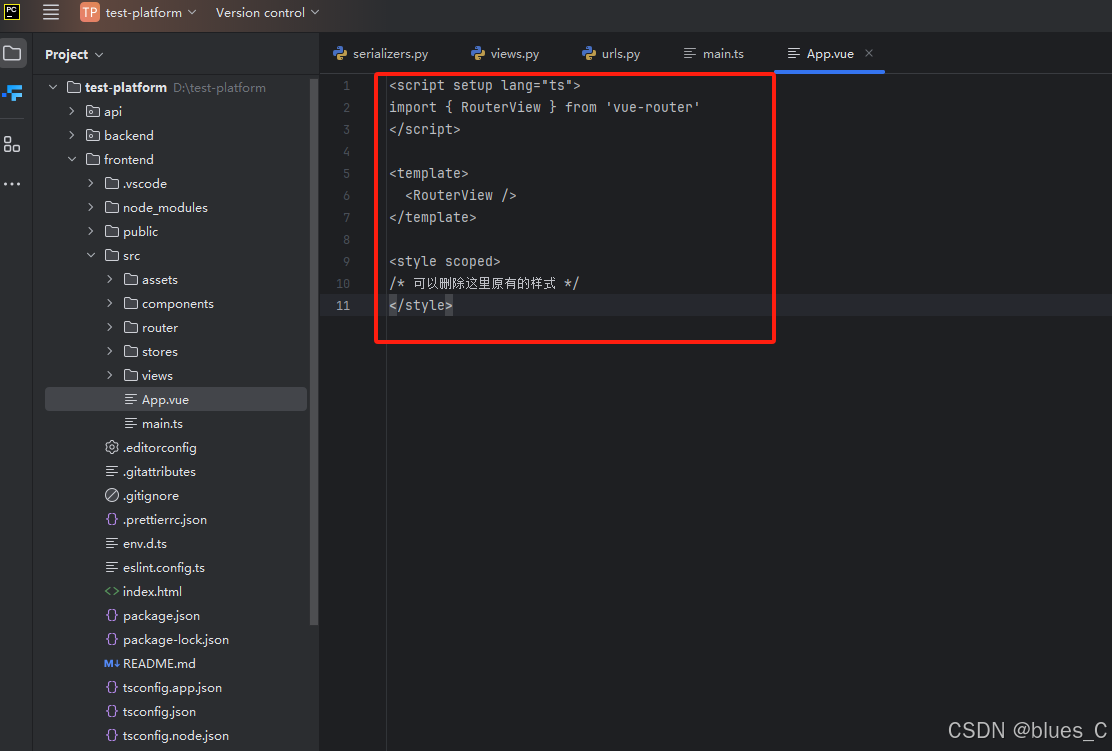
Task: Expand the public folder
Action: click(91, 231)
